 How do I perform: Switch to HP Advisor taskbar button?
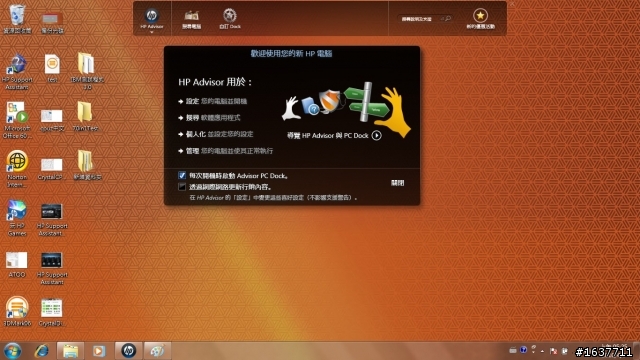[x=129, y=351]
